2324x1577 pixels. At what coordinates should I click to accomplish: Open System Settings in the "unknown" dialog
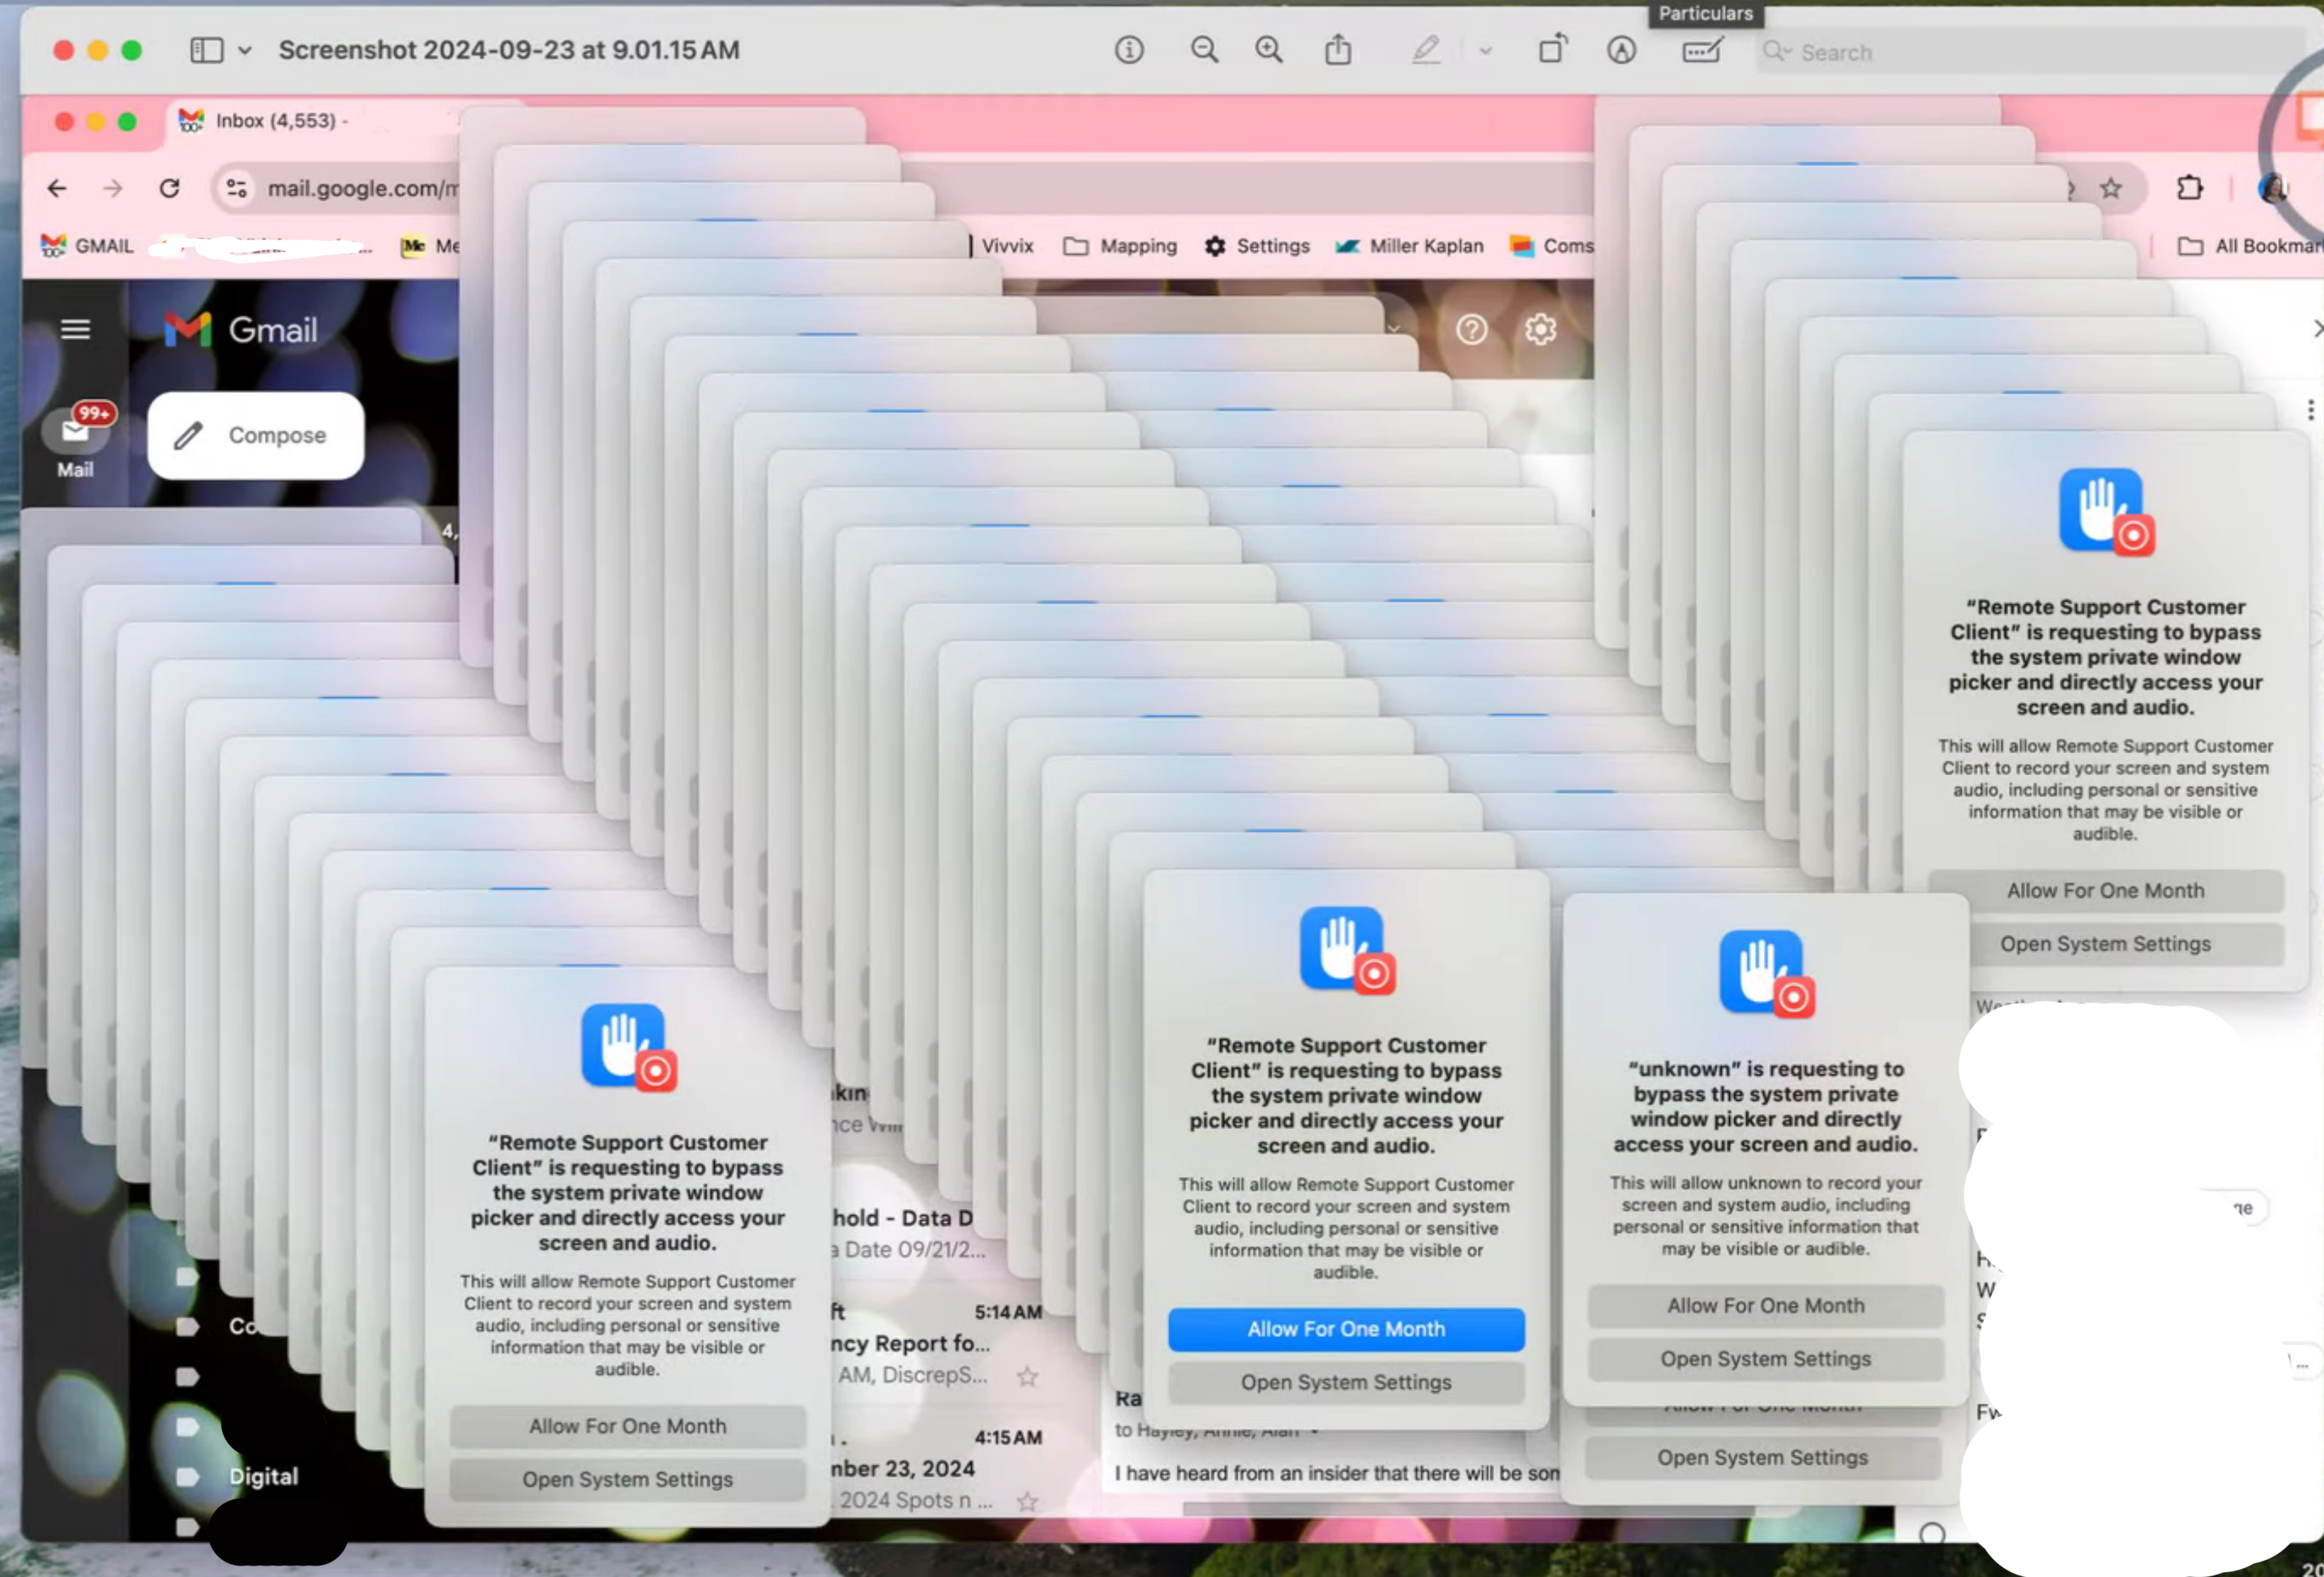[x=1765, y=1359]
